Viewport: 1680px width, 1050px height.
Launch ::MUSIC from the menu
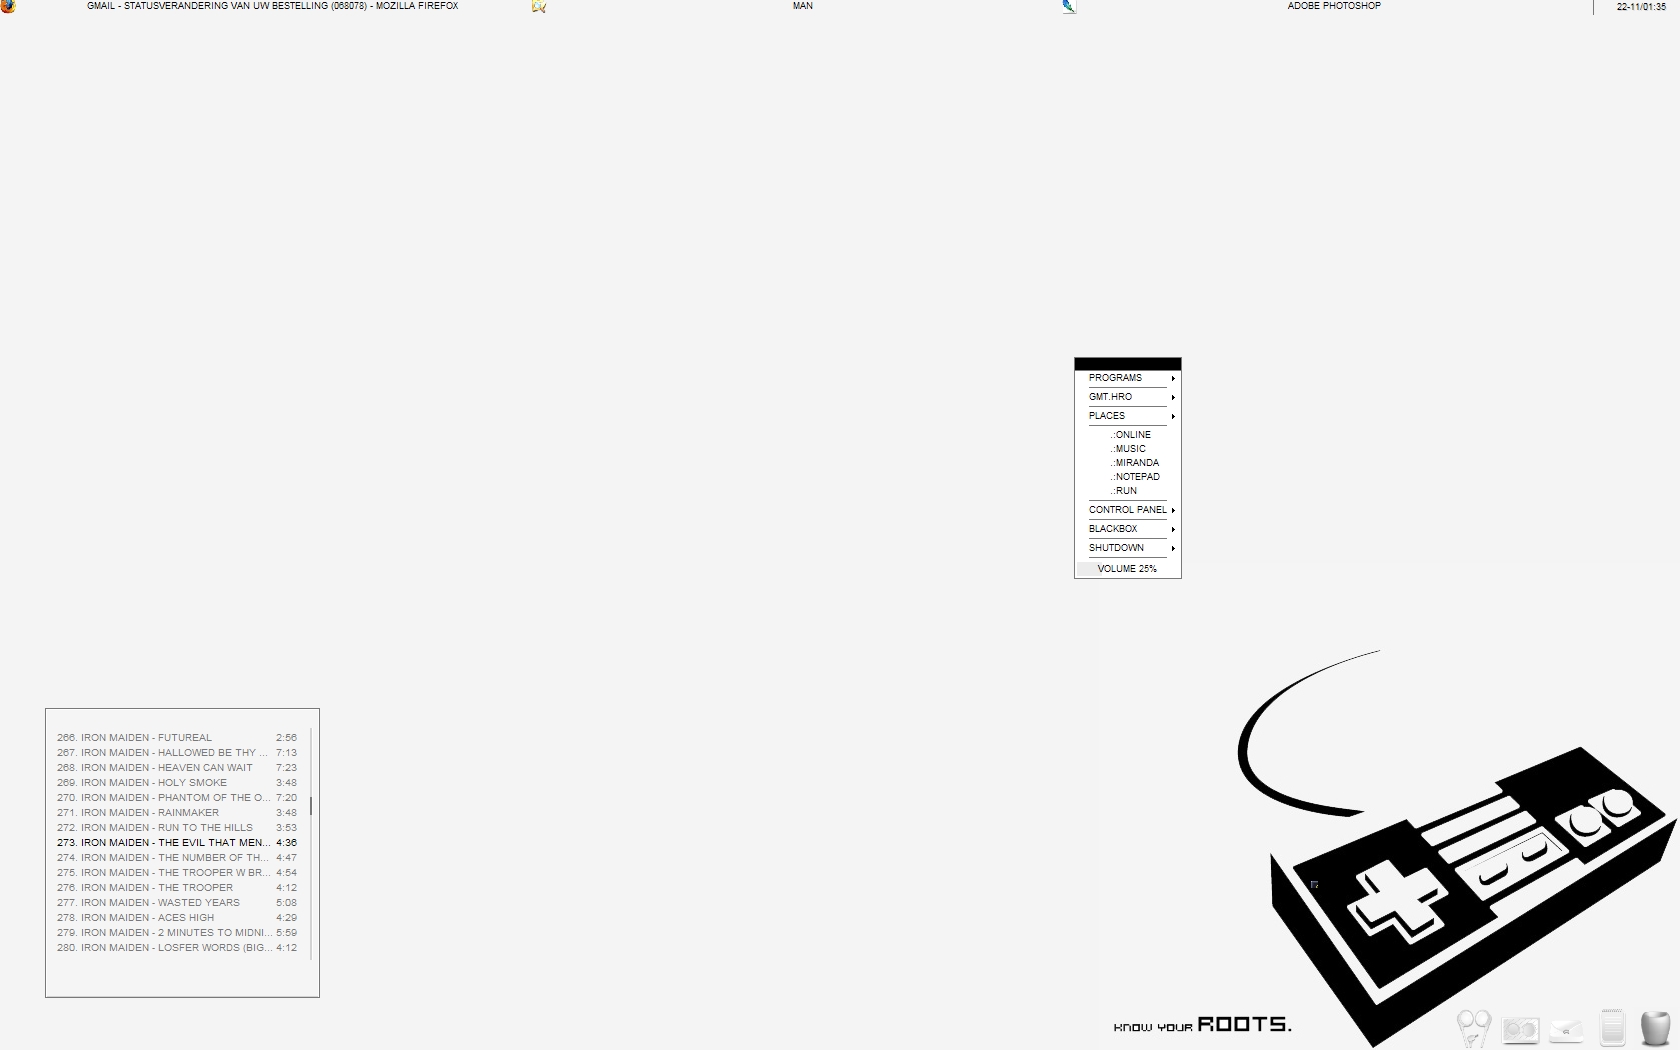(1128, 449)
